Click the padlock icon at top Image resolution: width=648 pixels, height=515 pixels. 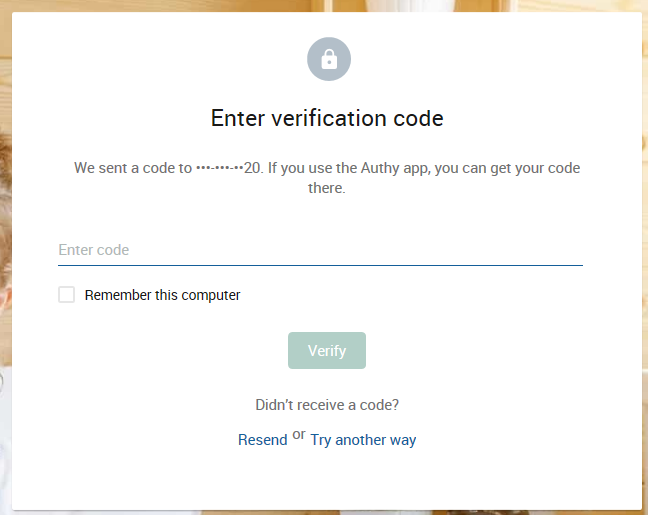pyautogui.click(x=328, y=60)
